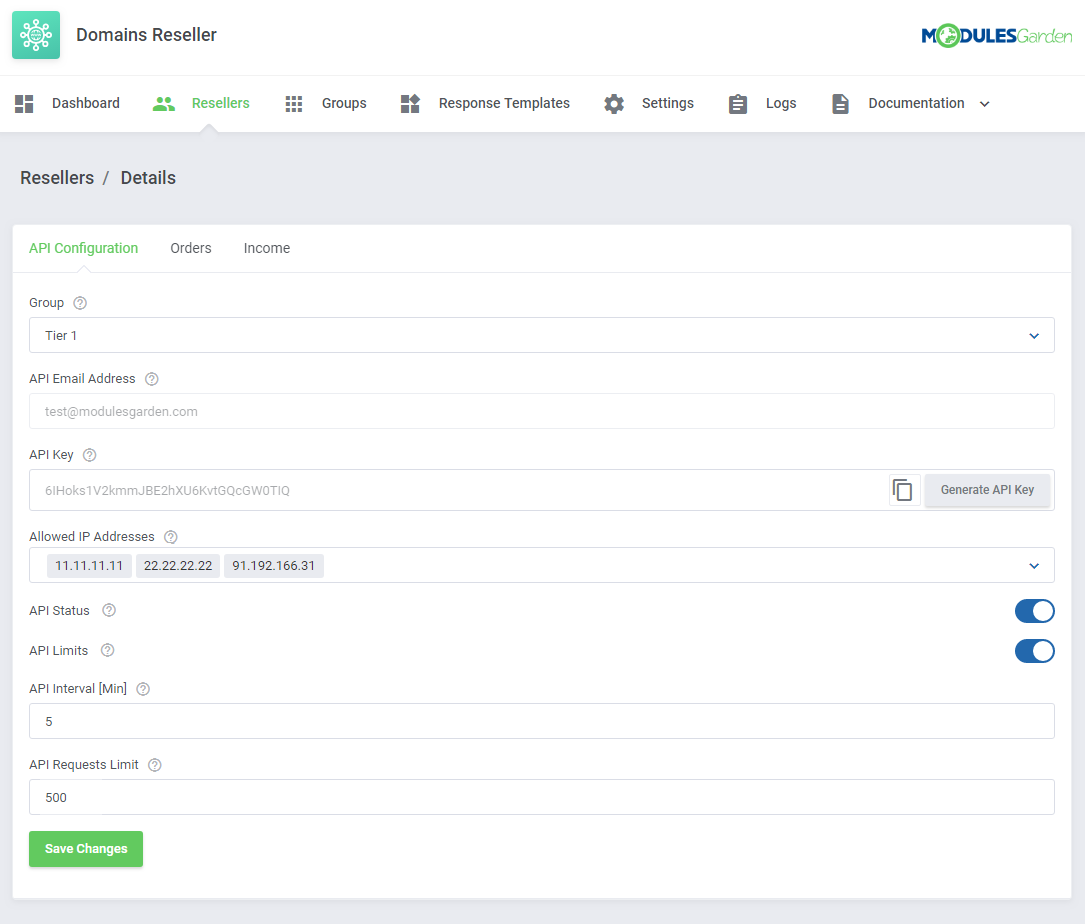Click the API Email Address field

[x=542, y=412]
